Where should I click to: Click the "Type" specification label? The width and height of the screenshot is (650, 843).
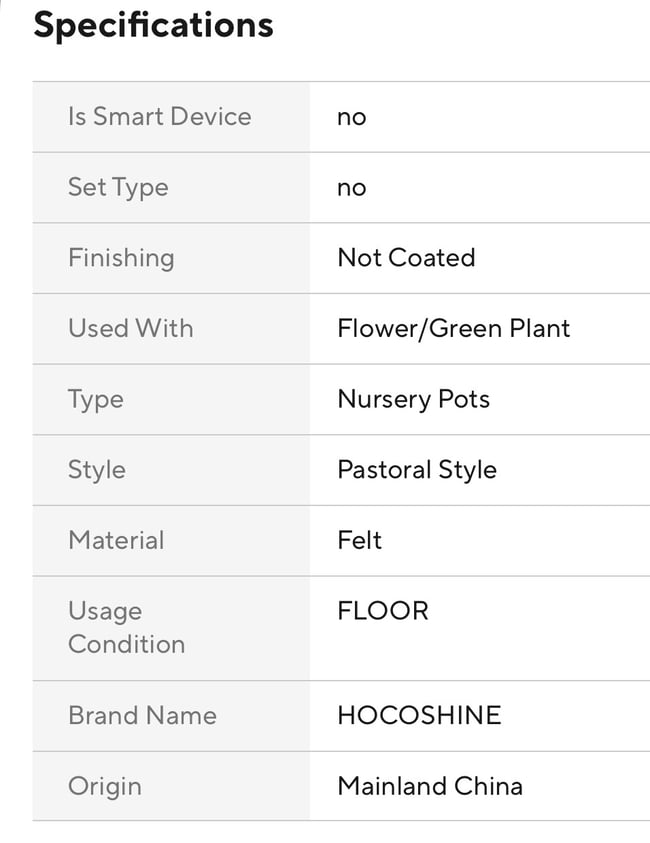(x=96, y=399)
